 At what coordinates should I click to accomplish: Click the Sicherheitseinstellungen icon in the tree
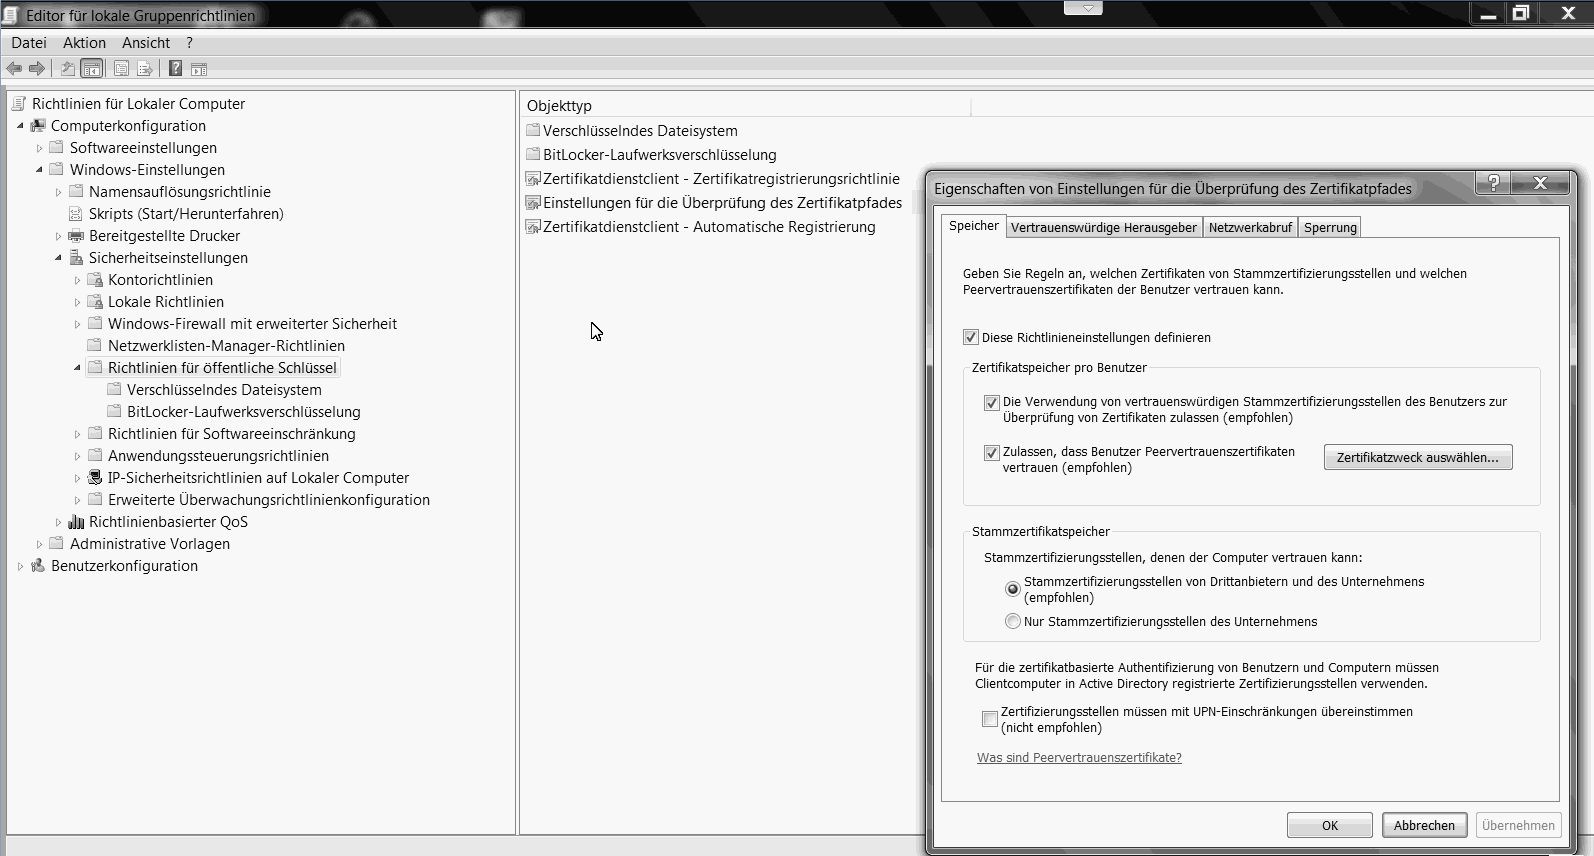[76, 258]
